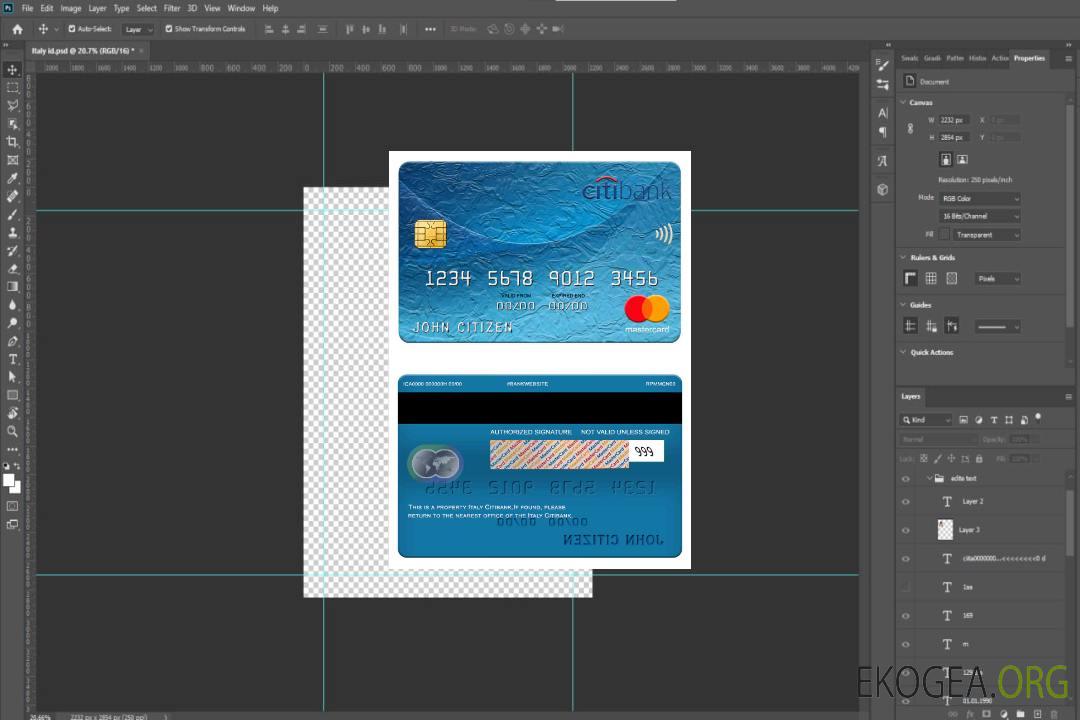The width and height of the screenshot is (1080, 720).
Task: Select the Path Selection tool
Action: 12,377
